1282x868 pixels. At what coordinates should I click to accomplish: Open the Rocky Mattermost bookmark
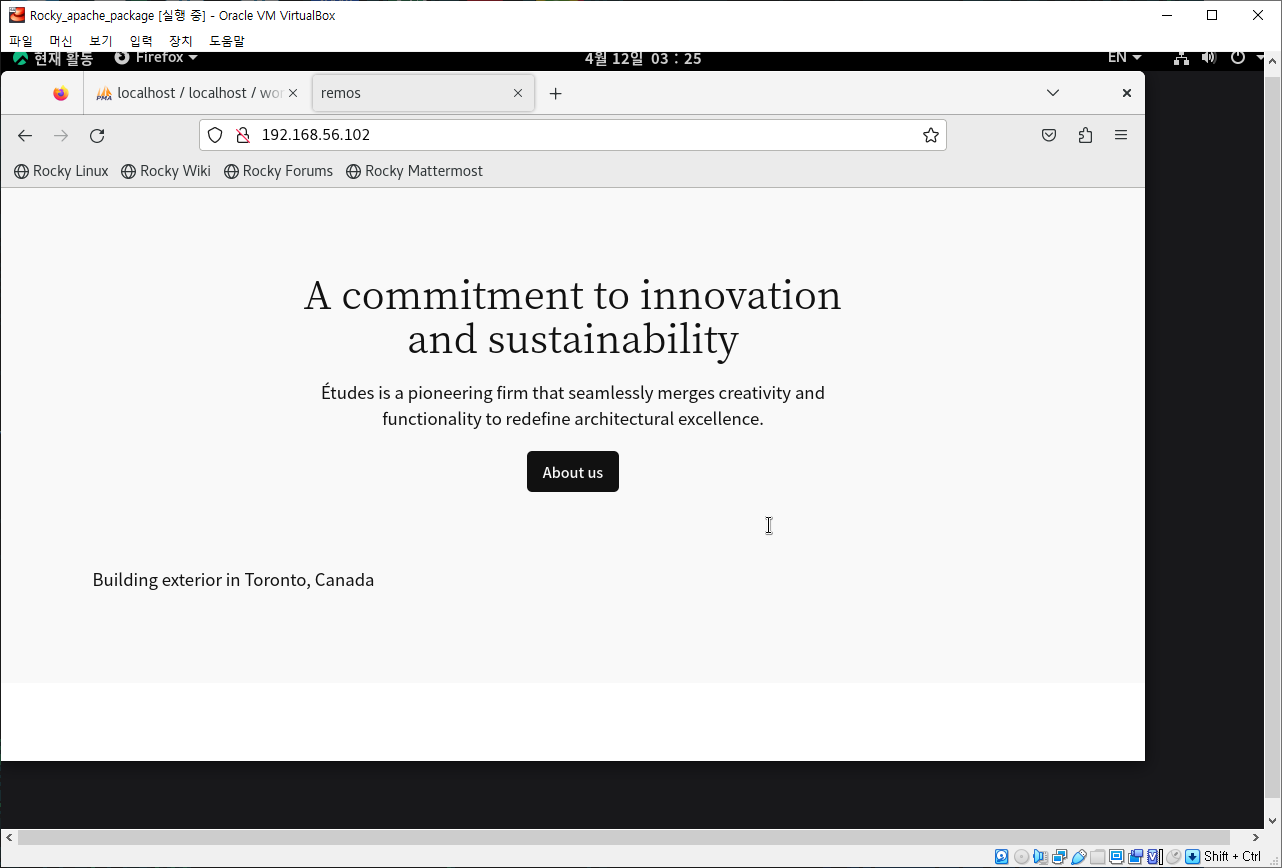[414, 171]
